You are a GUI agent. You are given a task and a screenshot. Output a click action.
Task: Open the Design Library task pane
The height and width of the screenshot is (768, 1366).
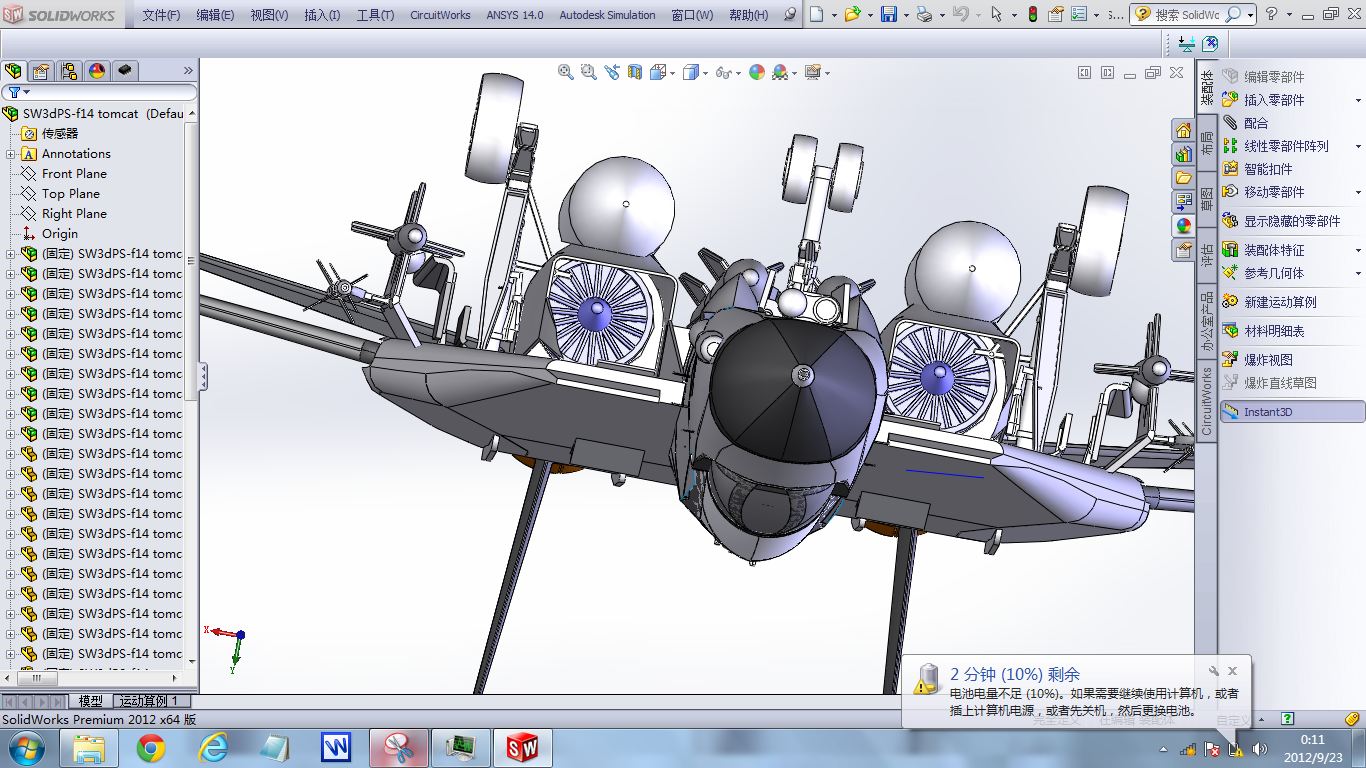coord(1184,155)
